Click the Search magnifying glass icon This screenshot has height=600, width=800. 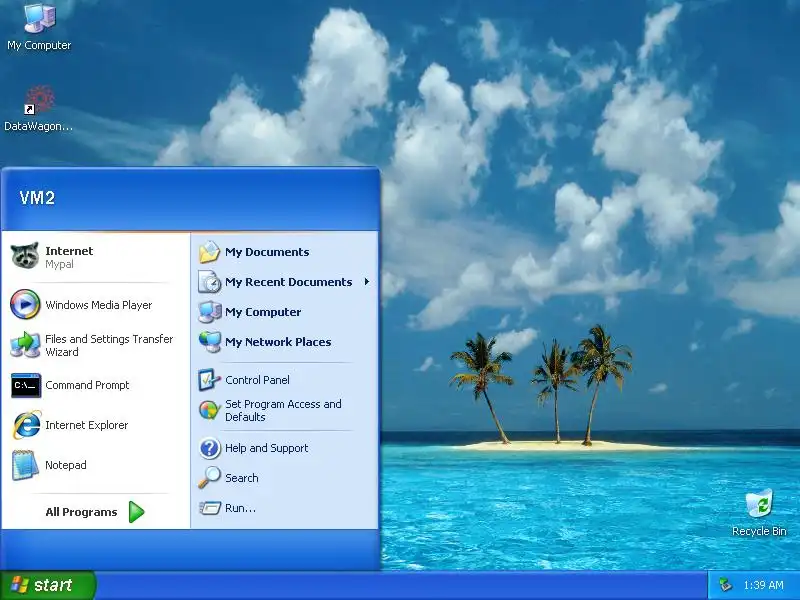point(209,478)
